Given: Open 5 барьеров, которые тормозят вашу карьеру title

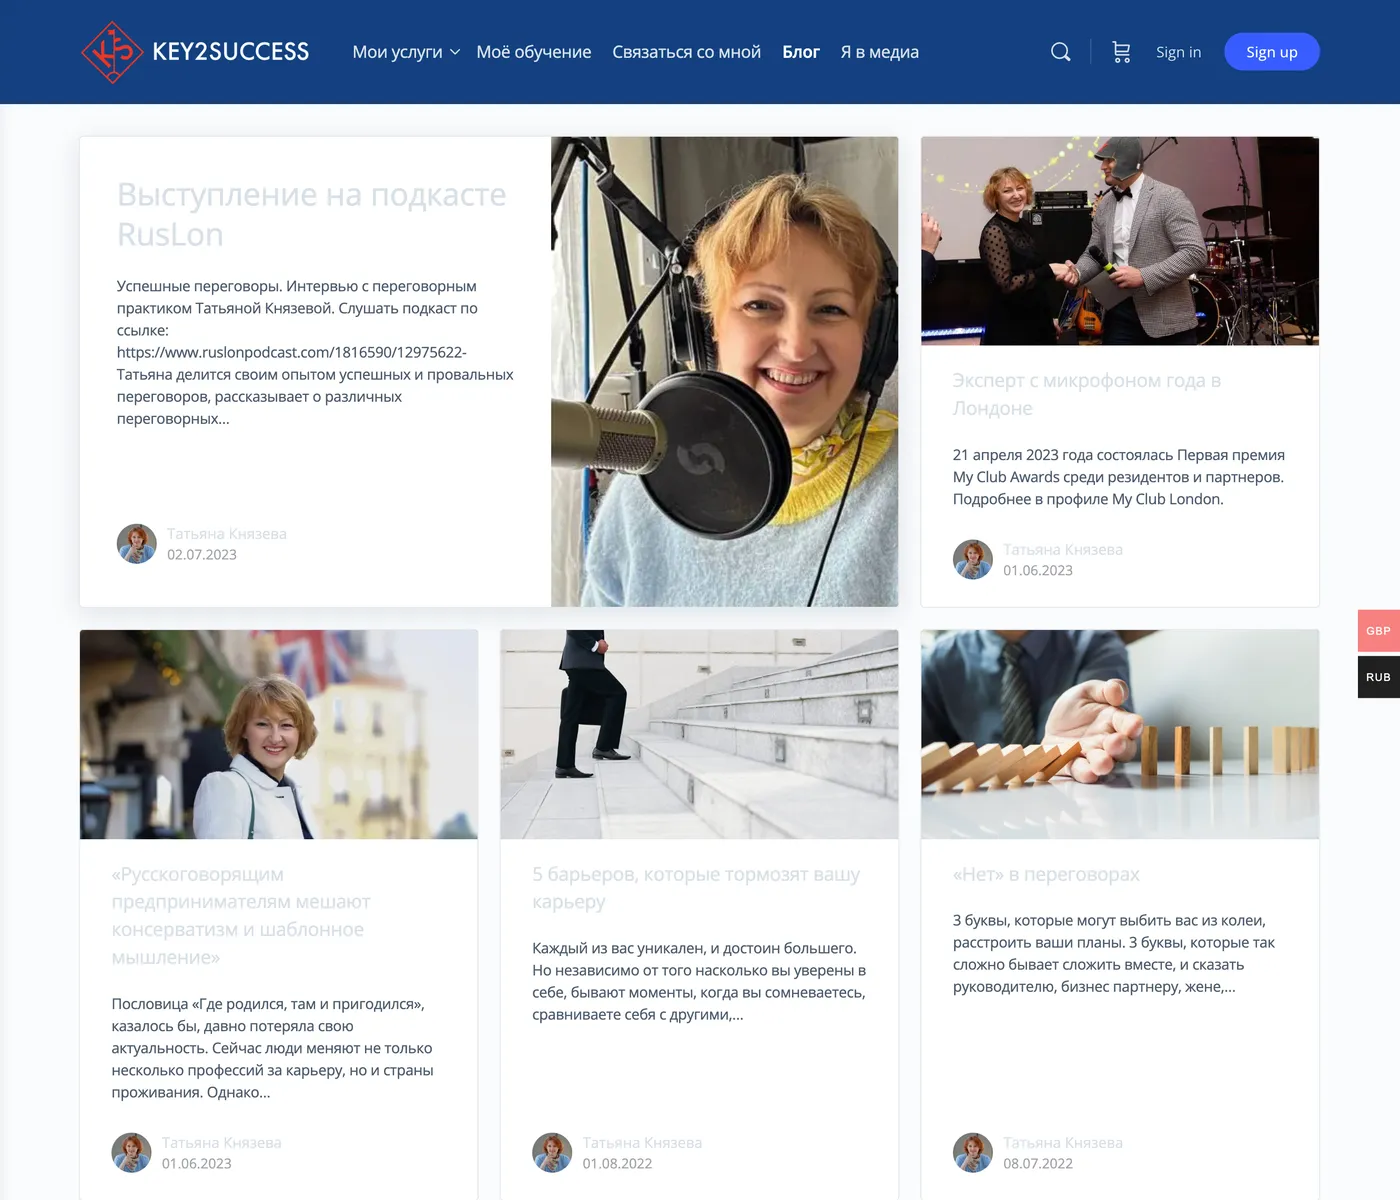Looking at the screenshot, I should (x=696, y=888).
